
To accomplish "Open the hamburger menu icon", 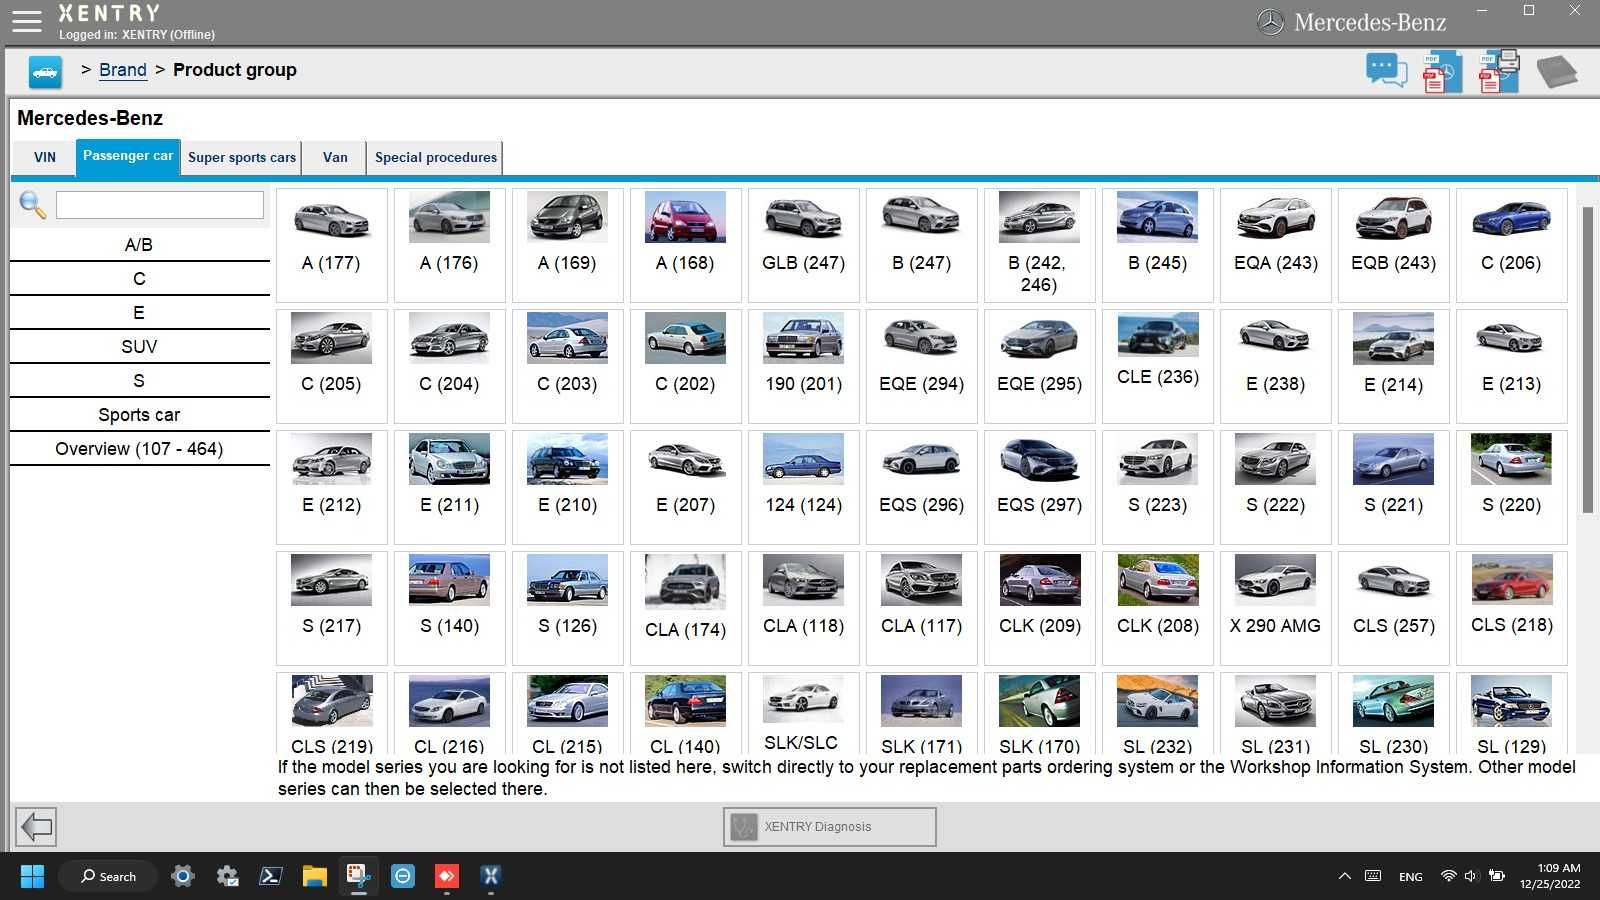I will coord(26,21).
